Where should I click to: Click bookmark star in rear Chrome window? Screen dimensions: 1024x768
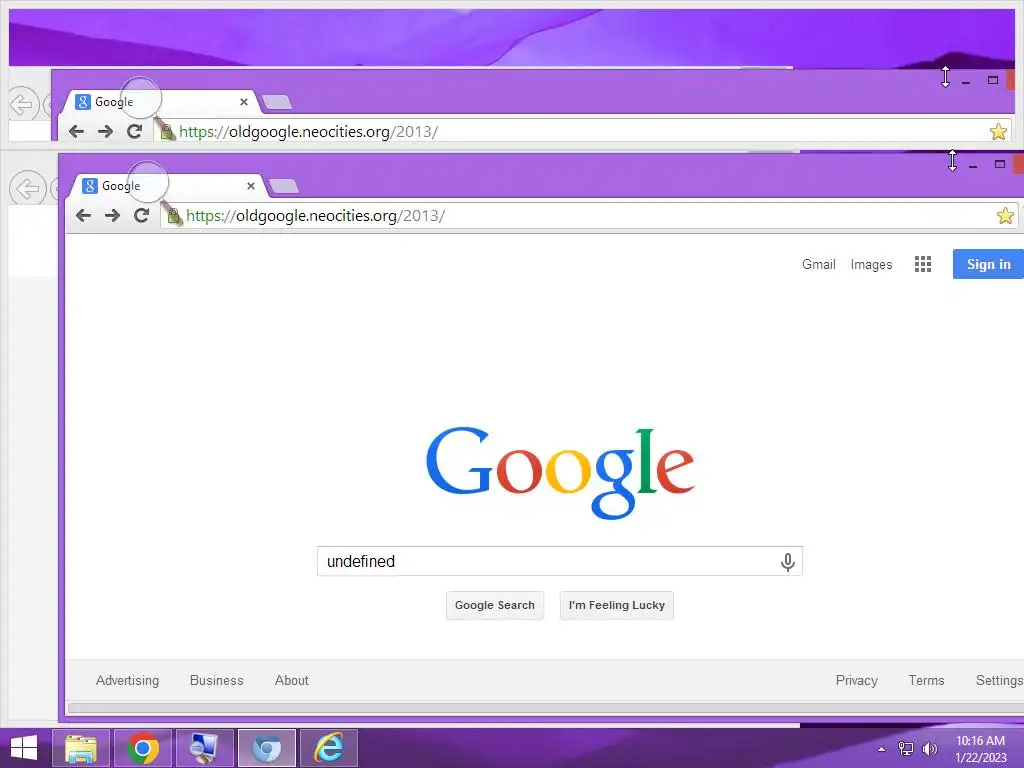click(998, 131)
